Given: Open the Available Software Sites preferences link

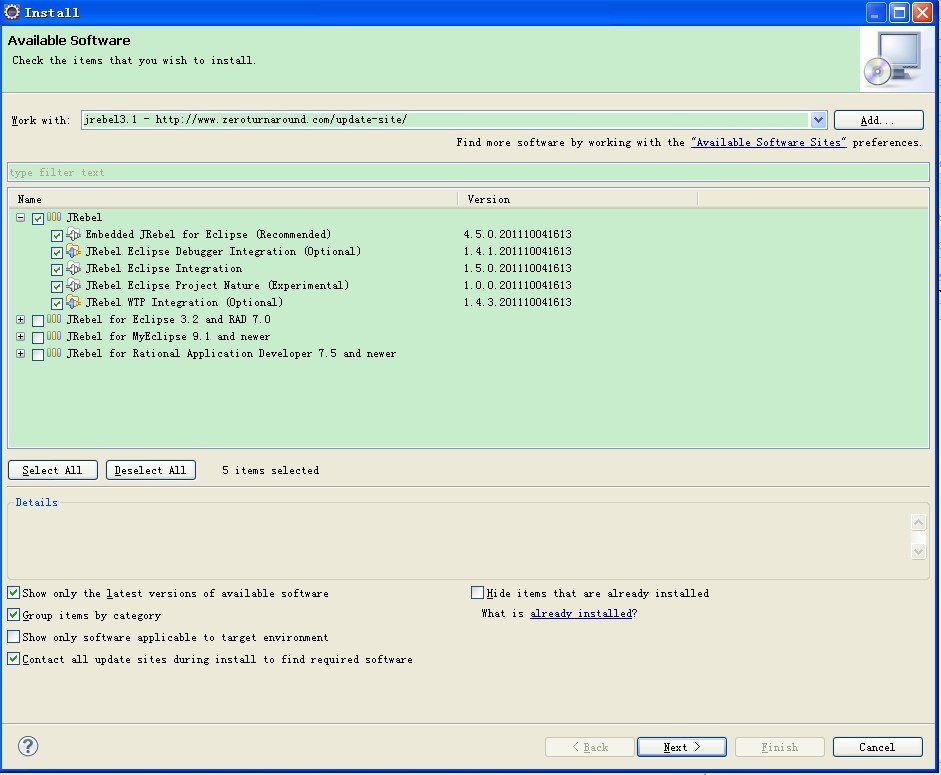Looking at the screenshot, I should [769, 142].
